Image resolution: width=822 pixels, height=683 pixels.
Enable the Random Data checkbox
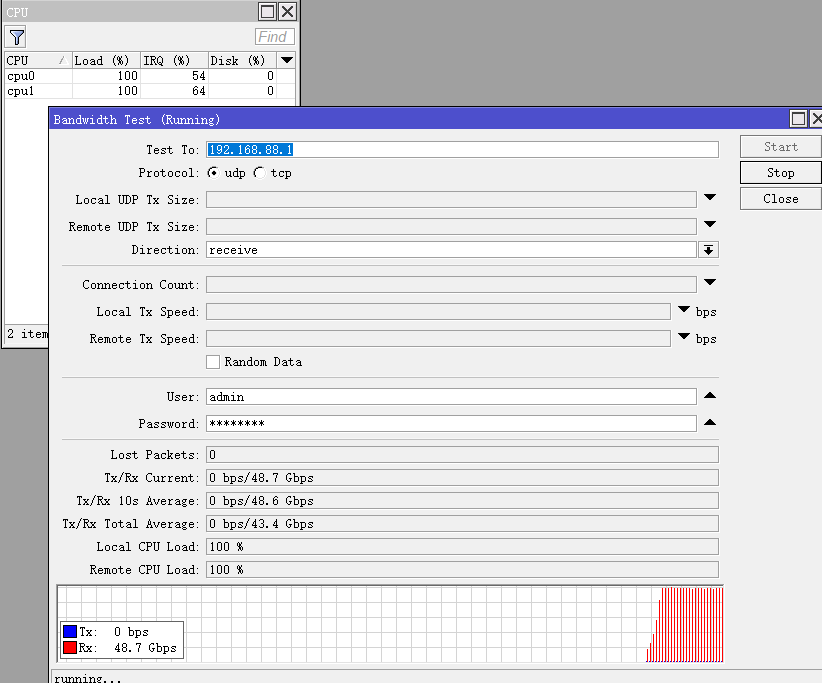[212, 362]
